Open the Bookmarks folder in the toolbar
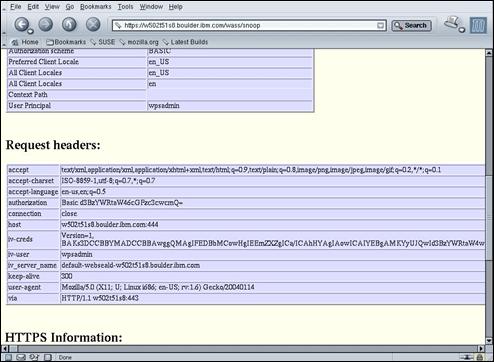This screenshot has height=362, width=494. 66,42
